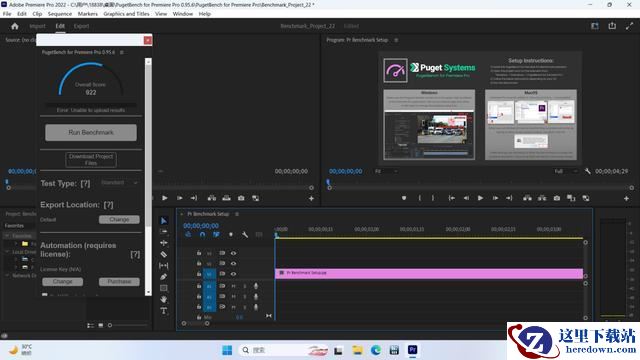Mark Out point in Program monitor
Image resolution: width=640 pixels, height=360 pixels.
coord(433,198)
